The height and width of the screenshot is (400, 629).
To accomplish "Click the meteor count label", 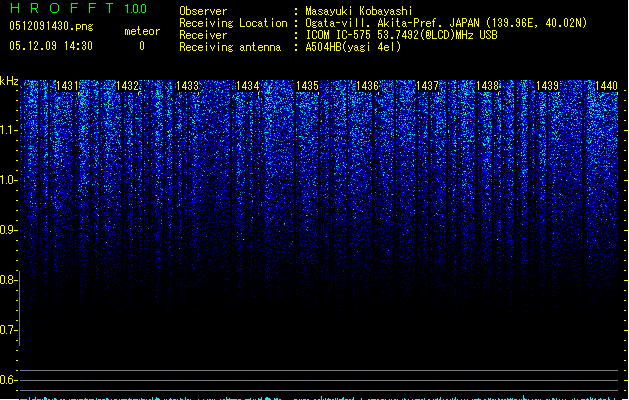I will (142, 31).
